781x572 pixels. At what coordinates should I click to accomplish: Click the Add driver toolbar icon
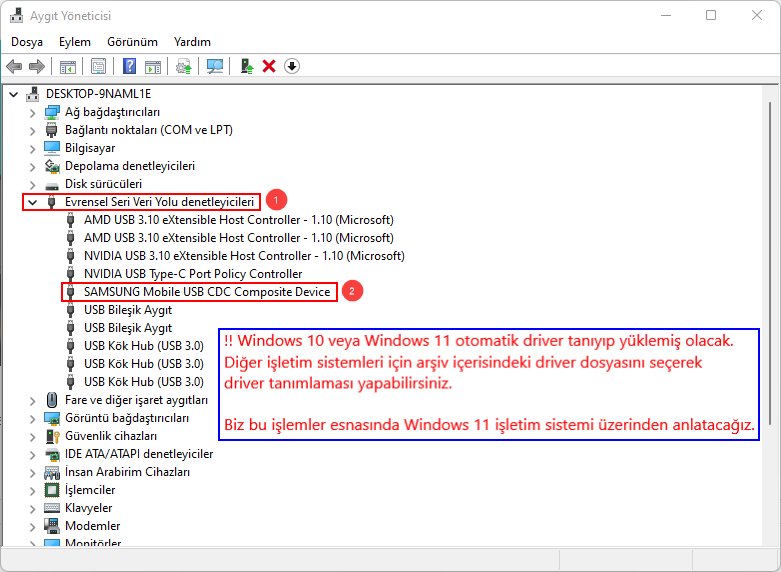[247, 66]
